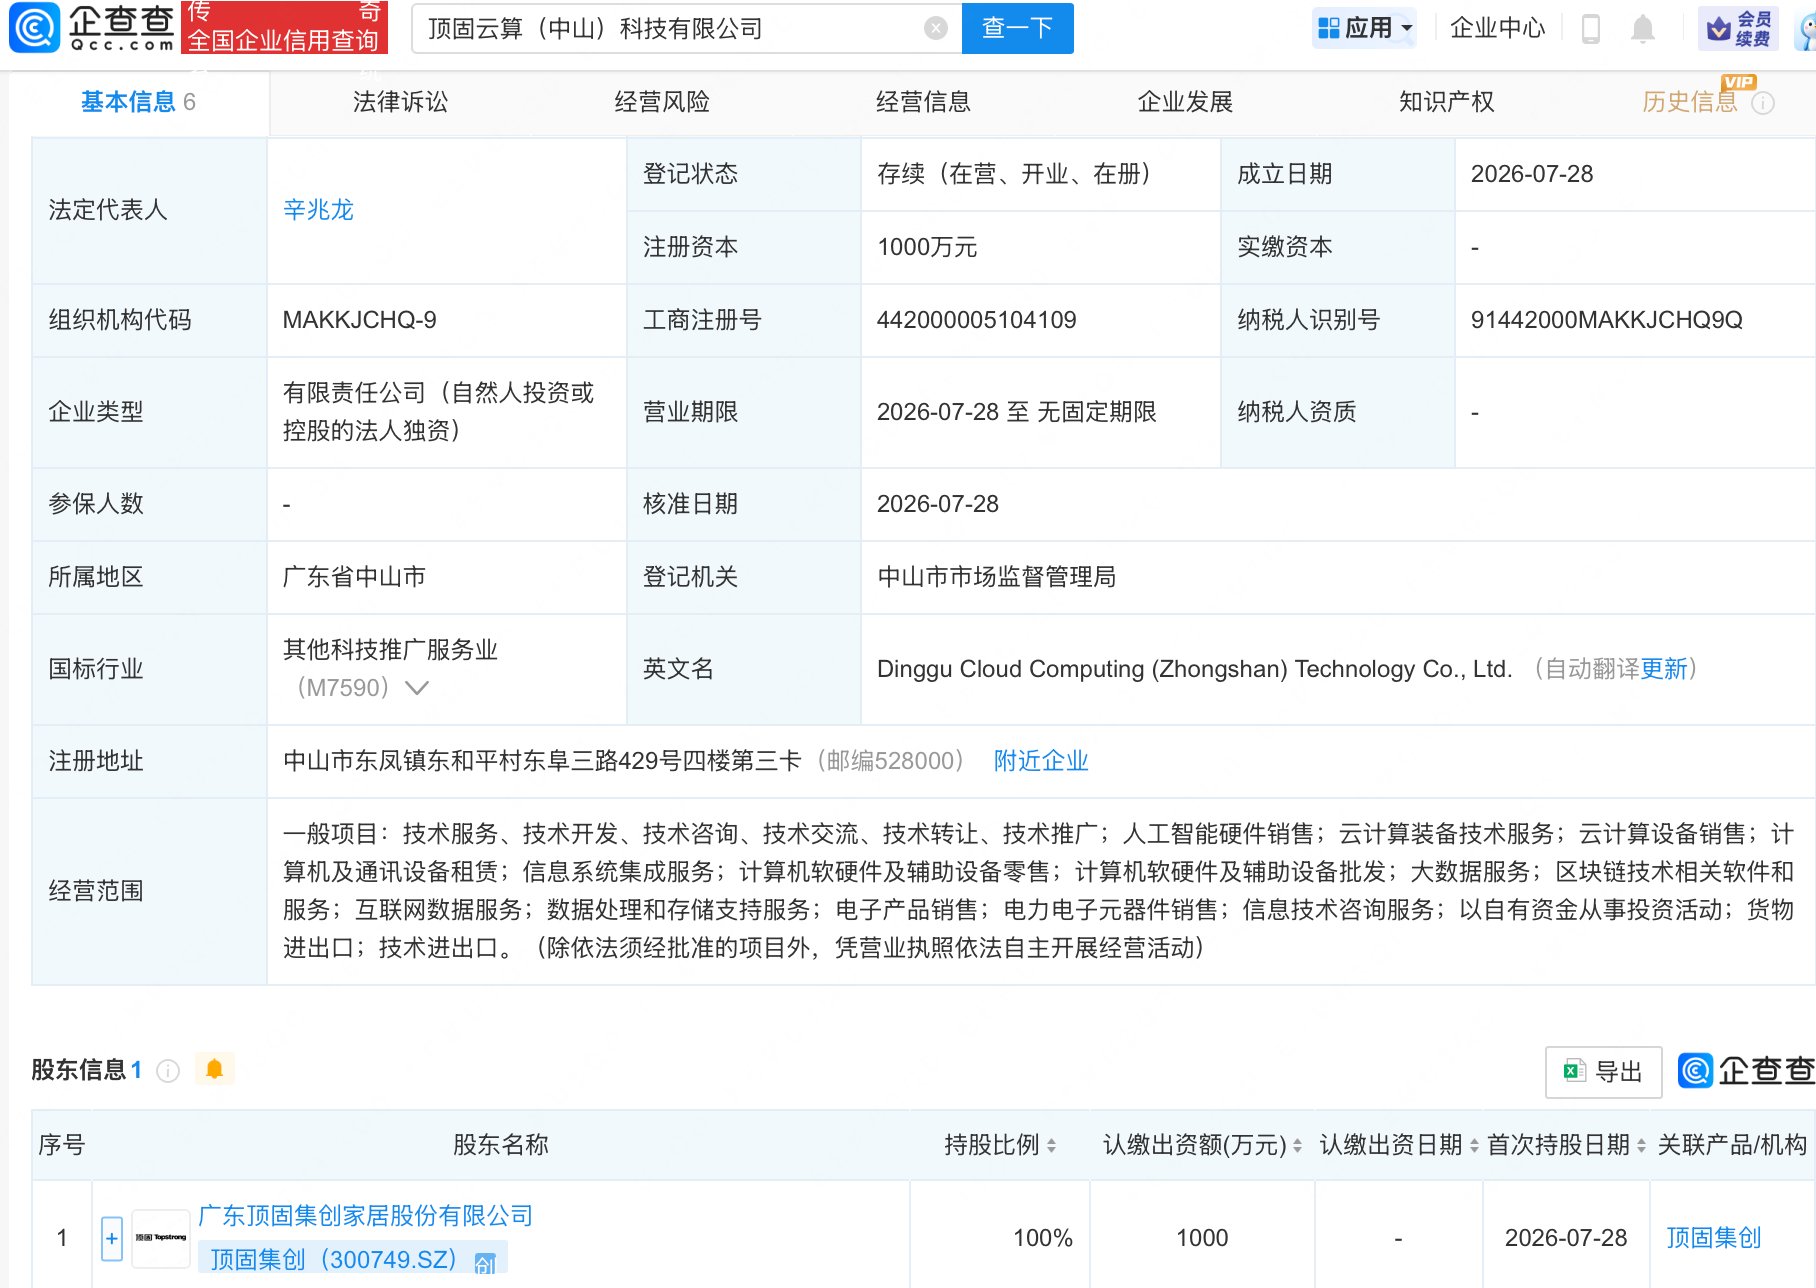
Task: Expand the 国标行业 M7590 chevron
Action: (x=416, y=688)
